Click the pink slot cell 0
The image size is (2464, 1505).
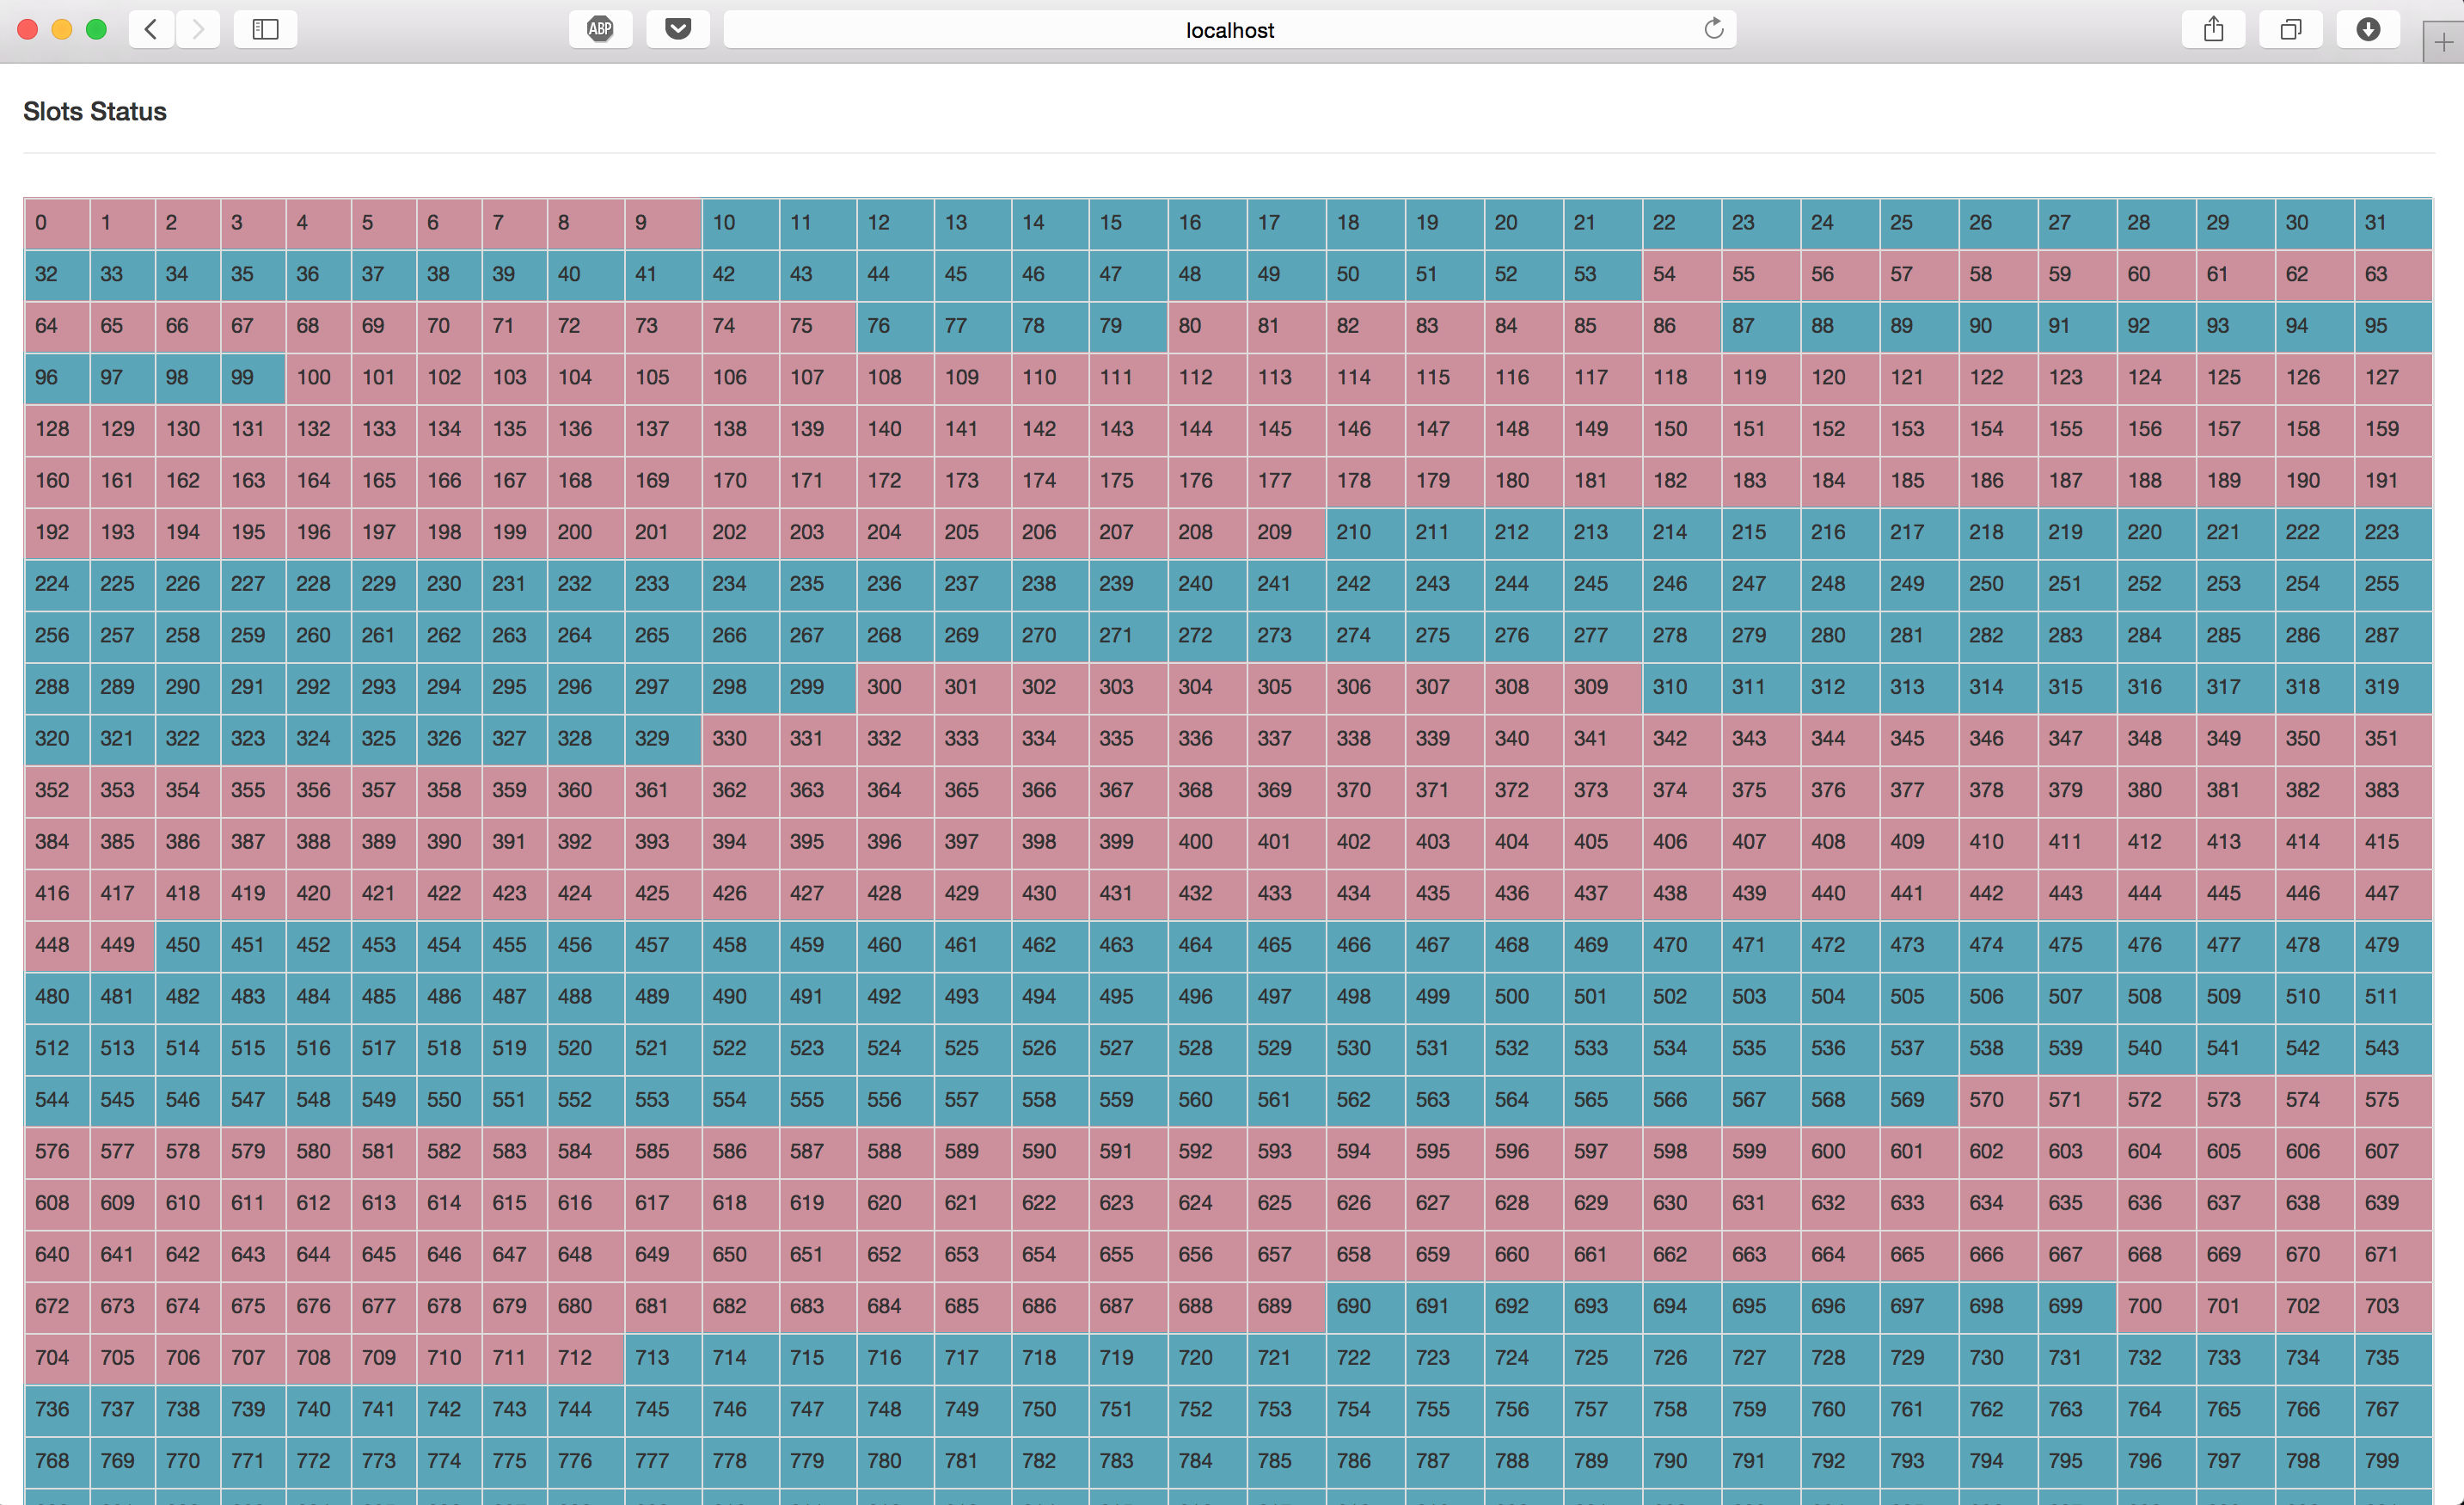[57, 223]
